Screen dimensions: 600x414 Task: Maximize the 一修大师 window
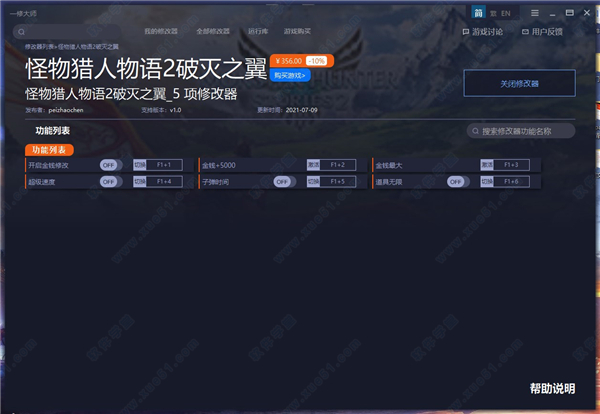(569, 13)
